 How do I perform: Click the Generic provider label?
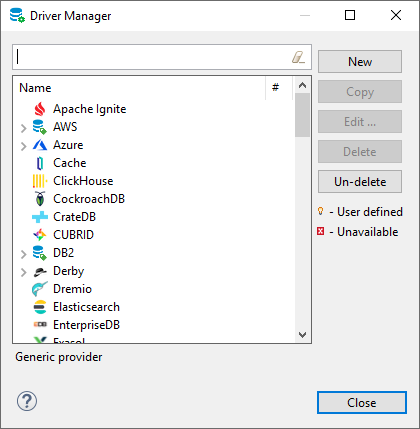59,357
